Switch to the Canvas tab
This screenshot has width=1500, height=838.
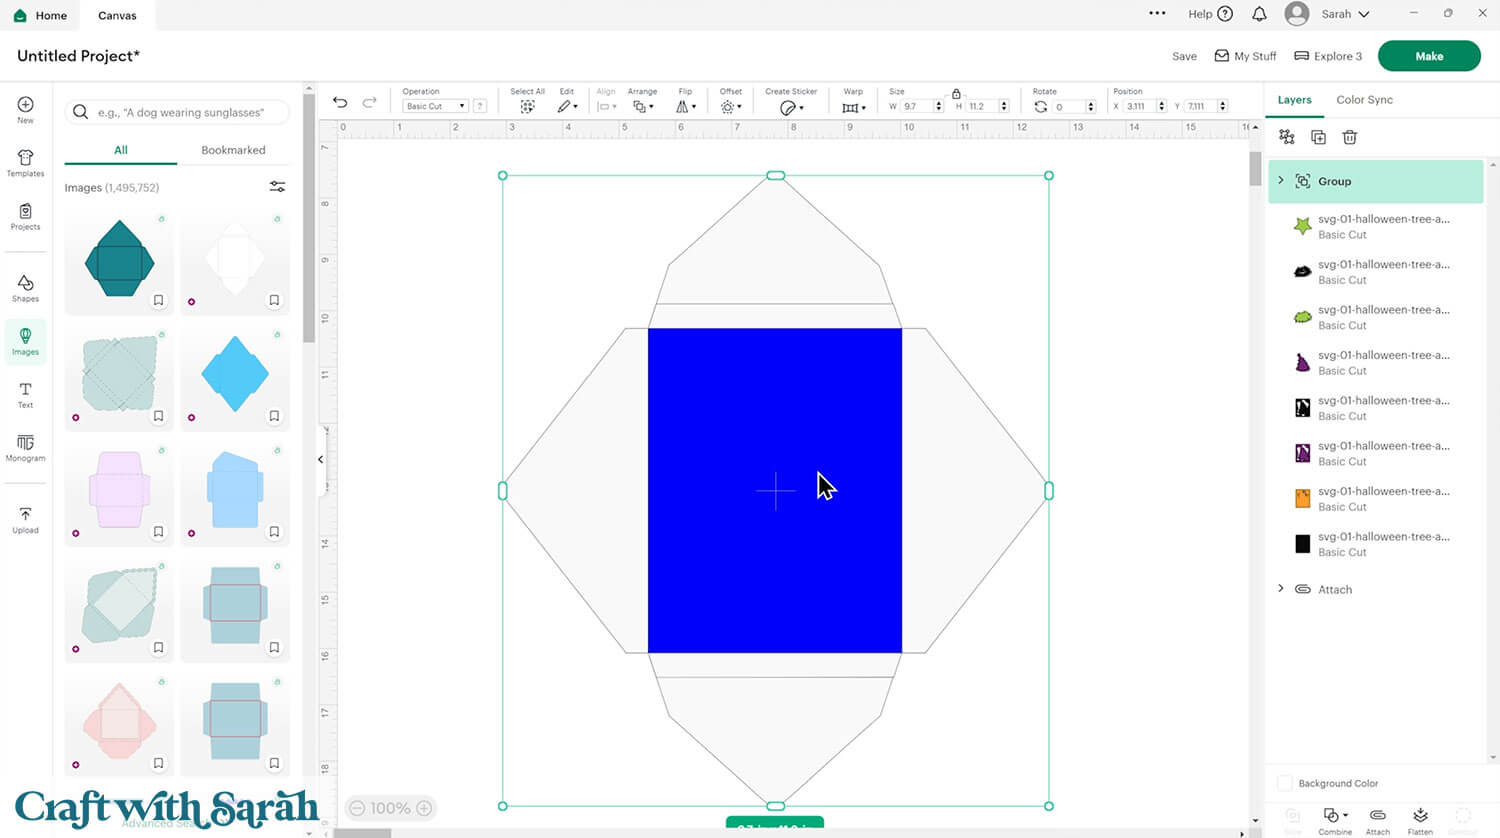(117, 15)
